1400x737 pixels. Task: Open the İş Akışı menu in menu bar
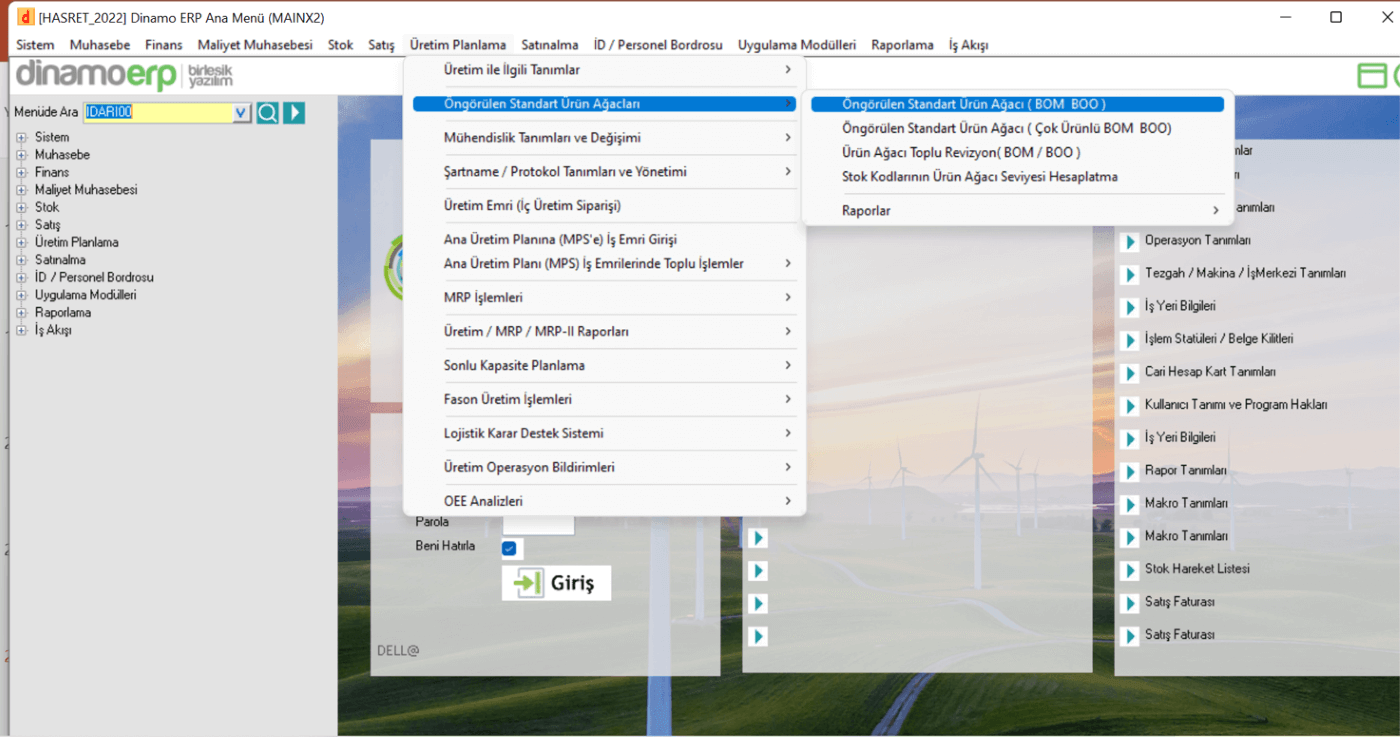969,45
